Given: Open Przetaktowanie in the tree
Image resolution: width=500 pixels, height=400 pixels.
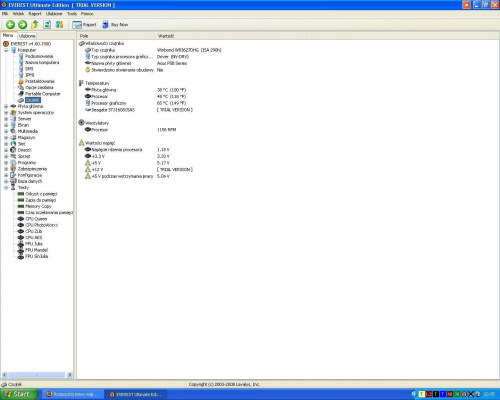Looking at the screenshot, I should tap(40, 81).
